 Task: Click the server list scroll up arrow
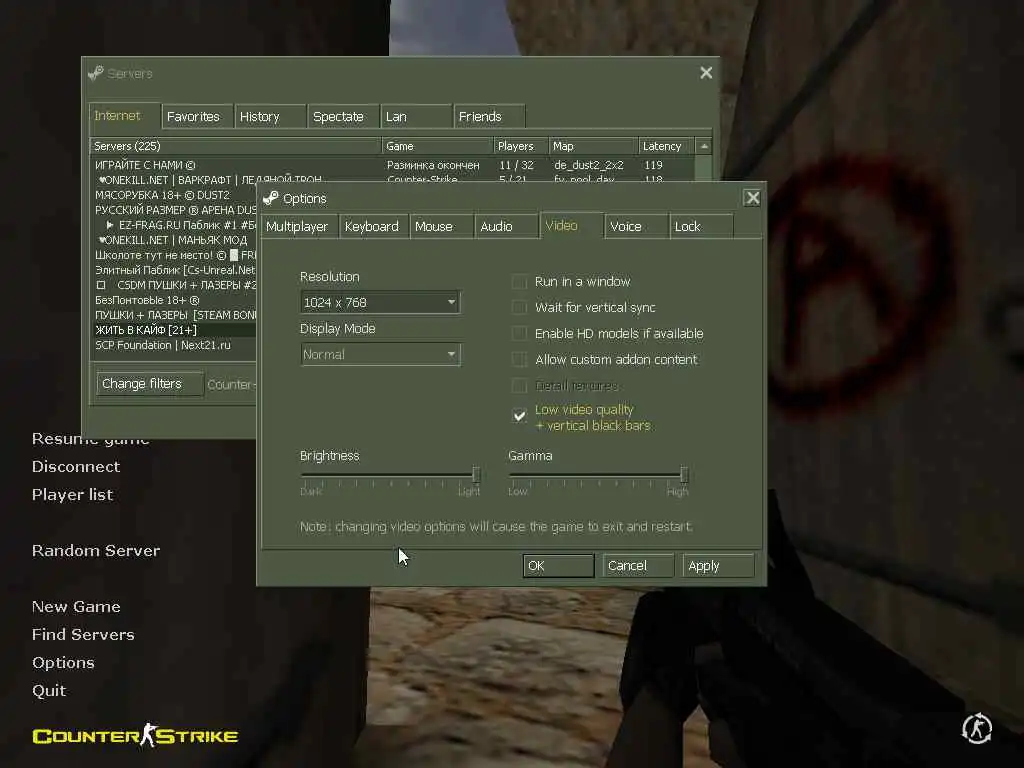[x=703, y=146]
